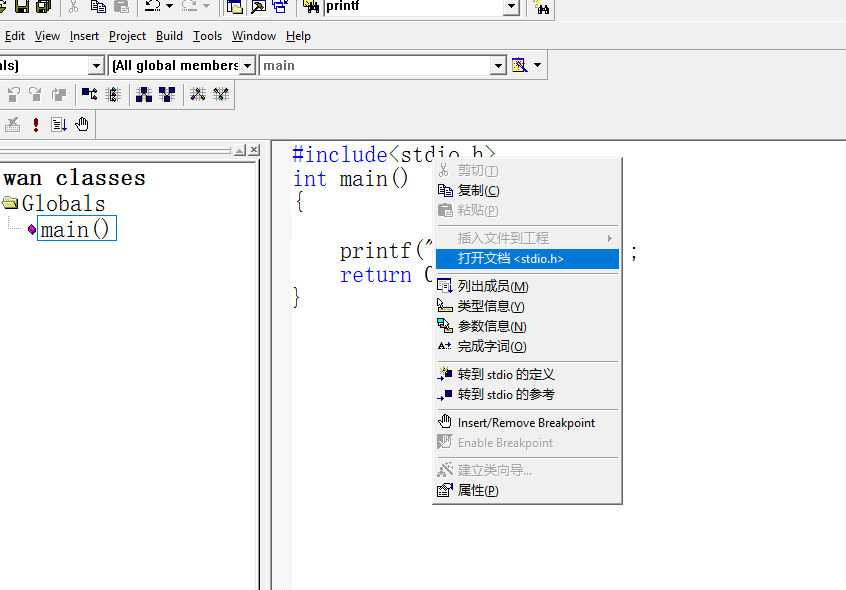Open the main function dropdown list
Viewport: 846px width, 590px height.
(498, 65)
